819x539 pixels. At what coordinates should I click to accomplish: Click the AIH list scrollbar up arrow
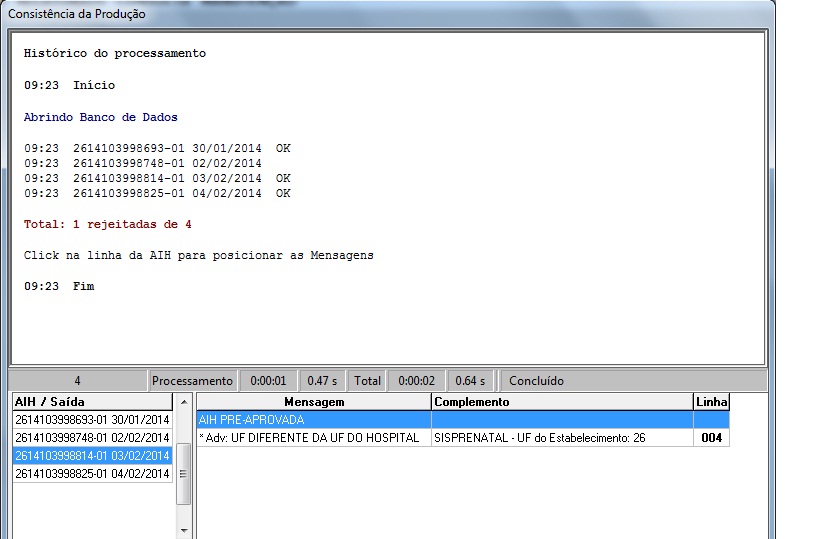coord(183,401)
